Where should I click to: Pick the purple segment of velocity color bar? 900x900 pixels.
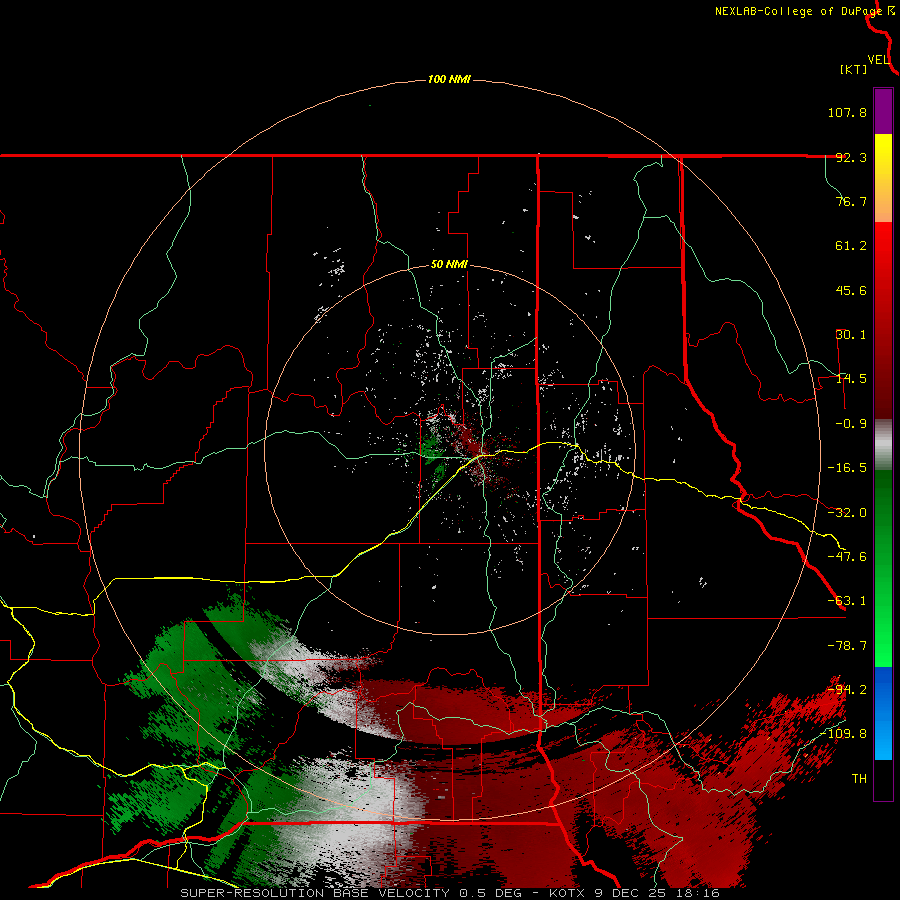tap(883, 111)
